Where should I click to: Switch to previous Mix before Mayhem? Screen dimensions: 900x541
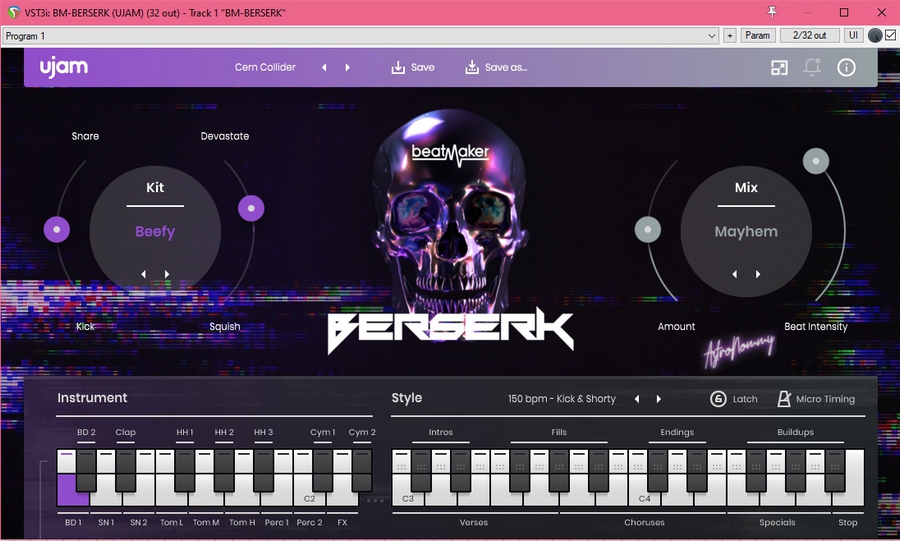(x=735, y=274)
